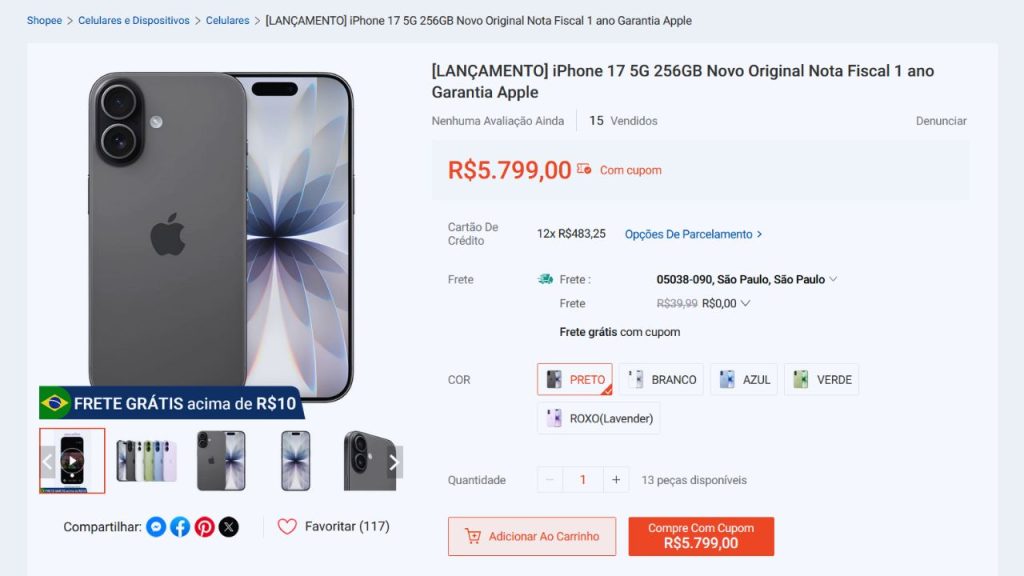1024x576 pixels.
Task: Expand the shipping address dropdown
Action: click(833, 280)
